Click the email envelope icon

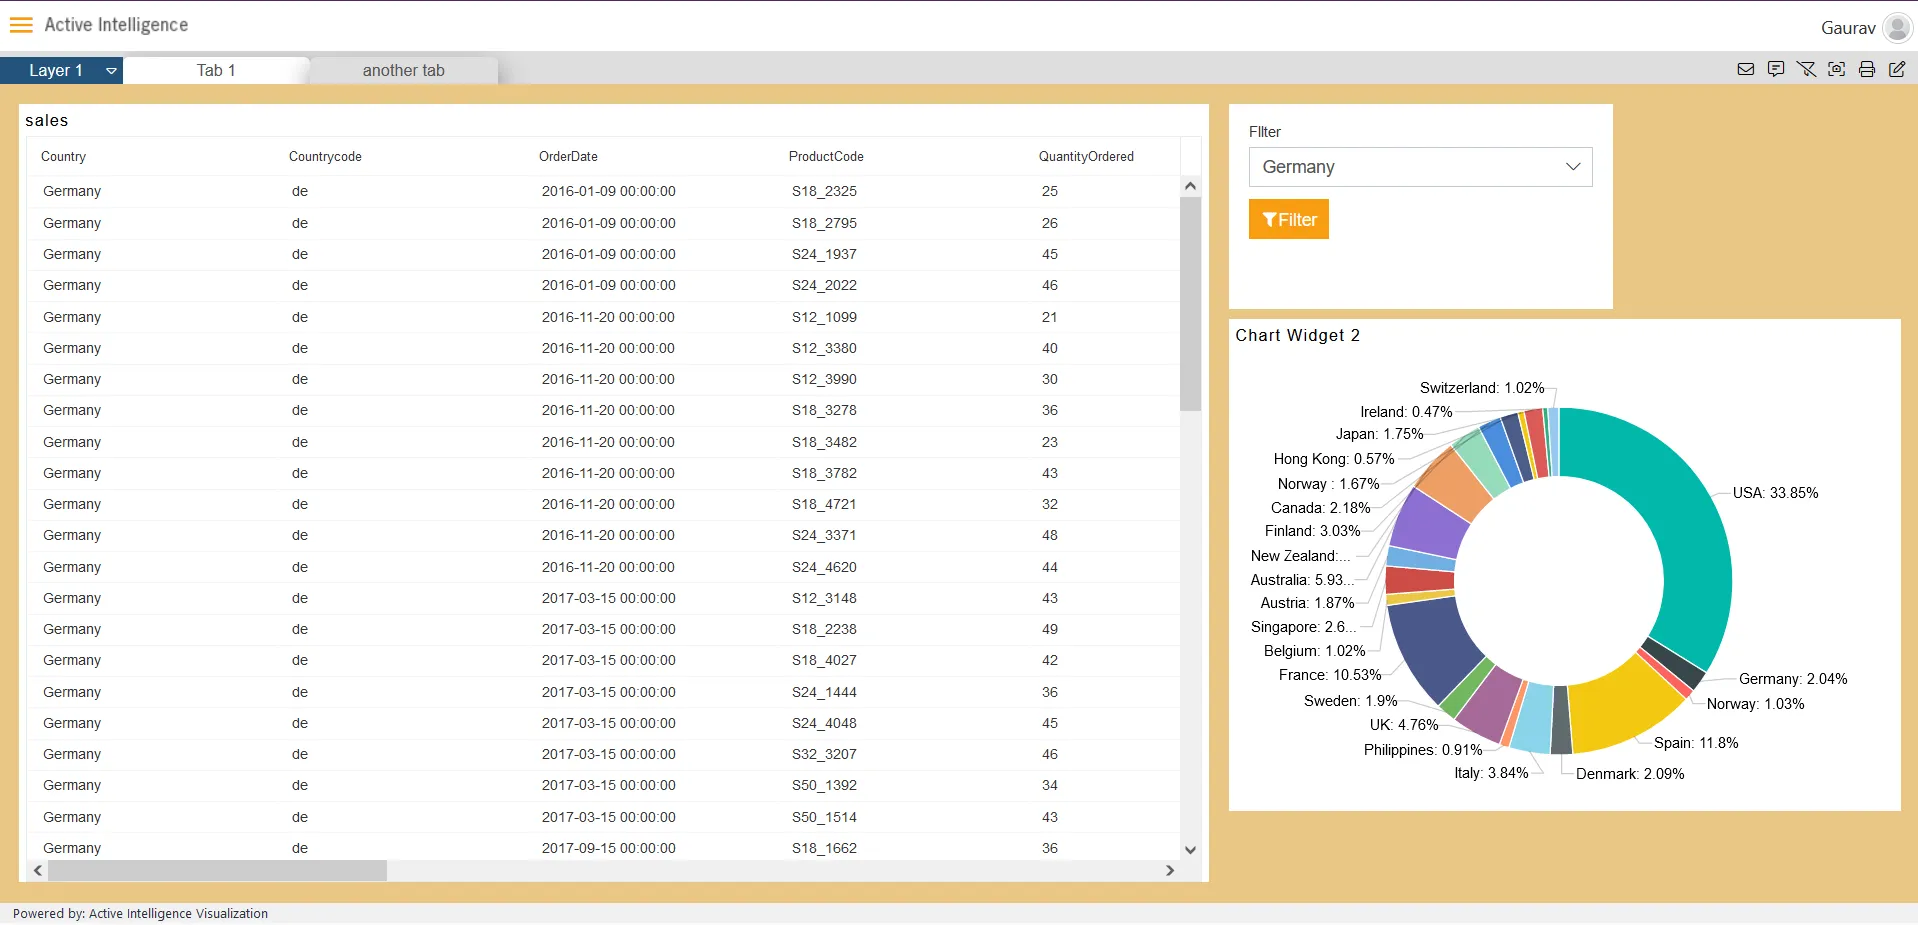[1746, 69]
